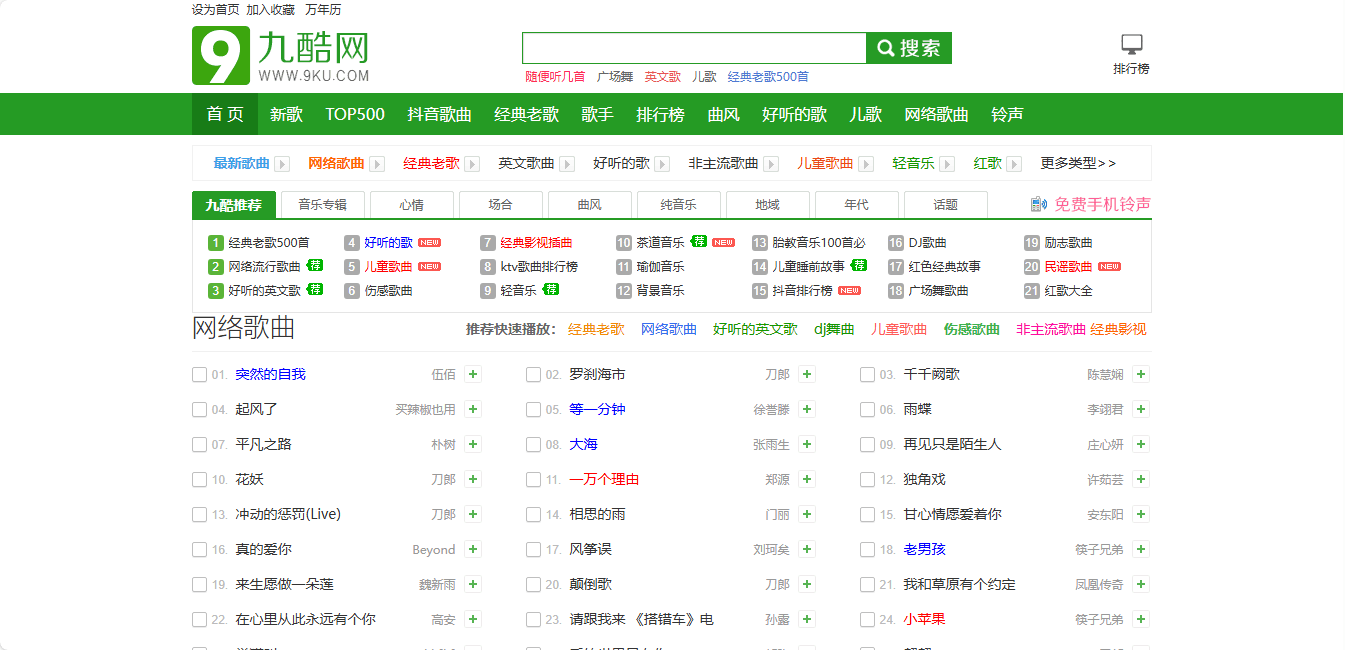The width and height of the screenshot is (1345, 650).
Task: Click the green arrow beside 最新歌曲
Action: point(283,163)
